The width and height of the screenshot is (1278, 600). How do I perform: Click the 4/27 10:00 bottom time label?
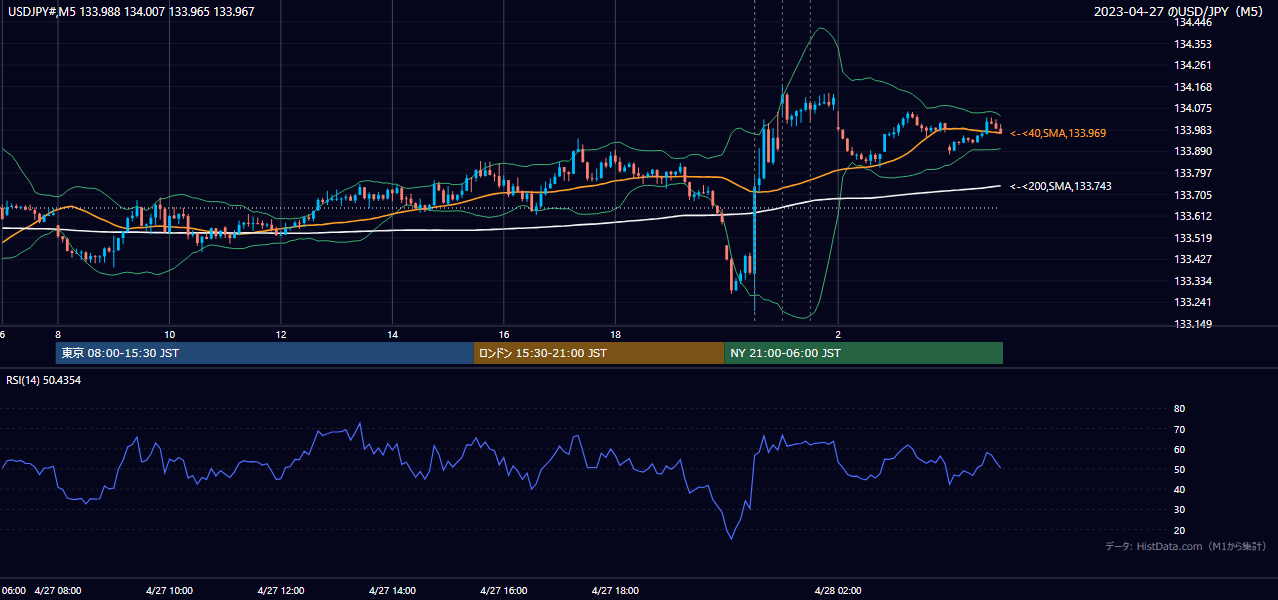pyautogui.click(x=170, y=591)
